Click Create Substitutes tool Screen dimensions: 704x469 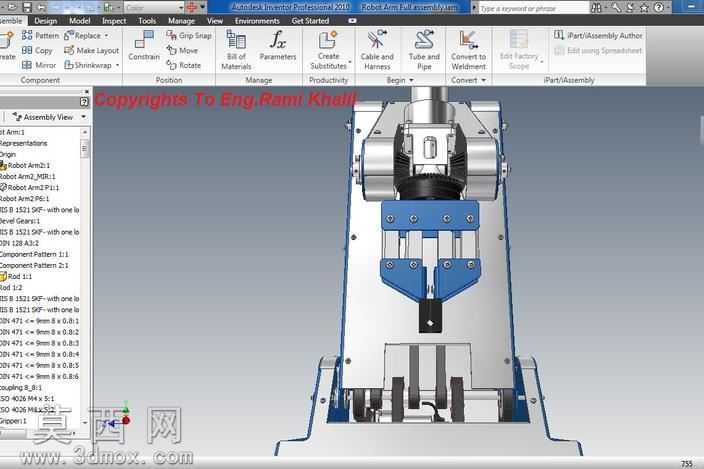pos(328,50)
